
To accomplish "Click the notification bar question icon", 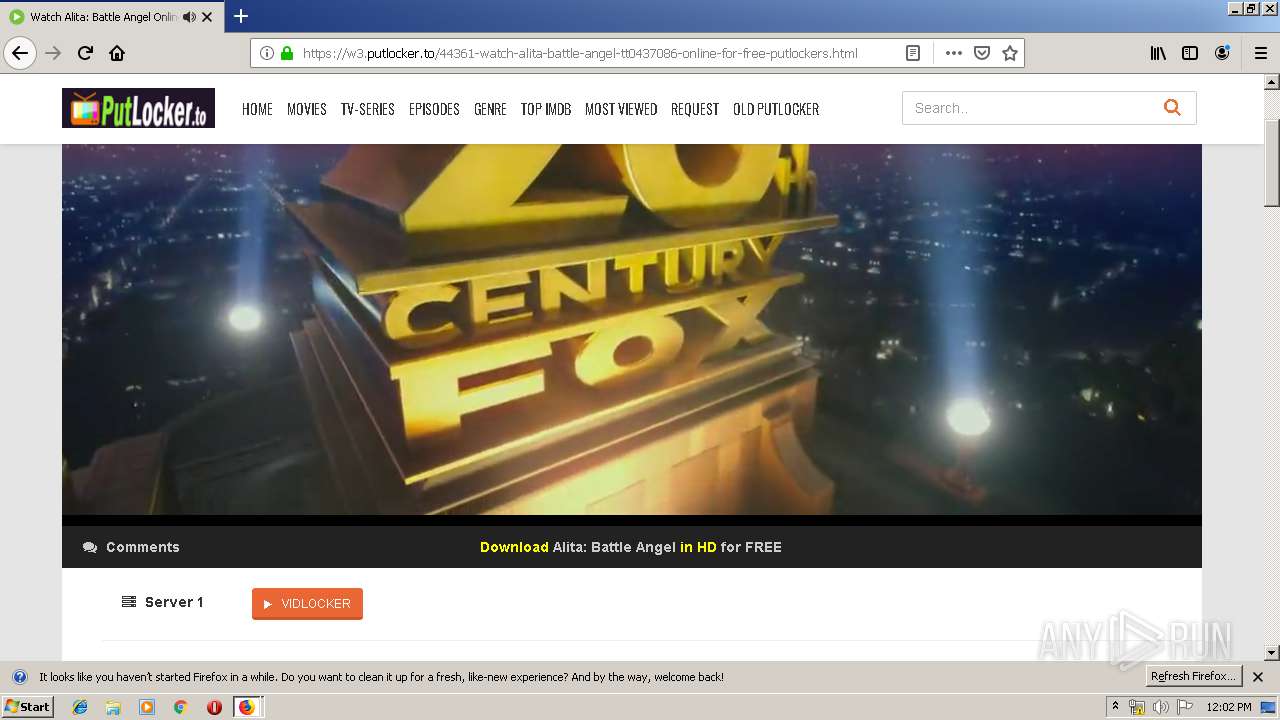I will (x=20, y=677).
